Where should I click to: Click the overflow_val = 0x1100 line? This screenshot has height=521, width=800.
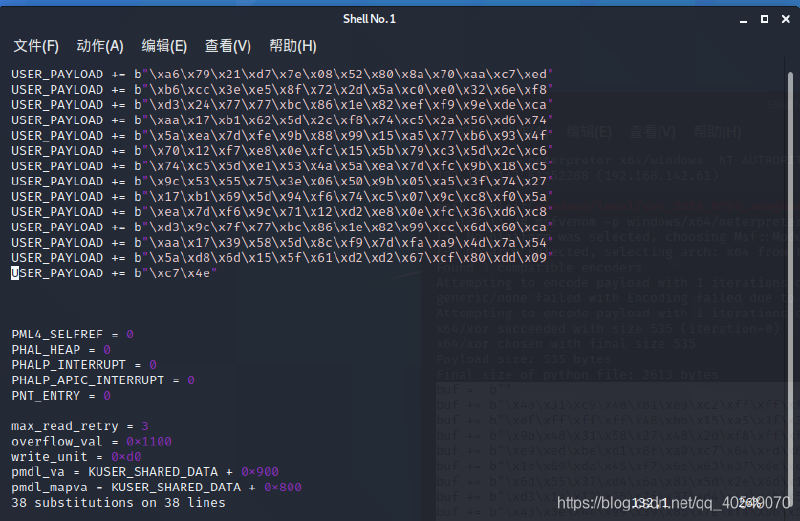pos(92,441)
